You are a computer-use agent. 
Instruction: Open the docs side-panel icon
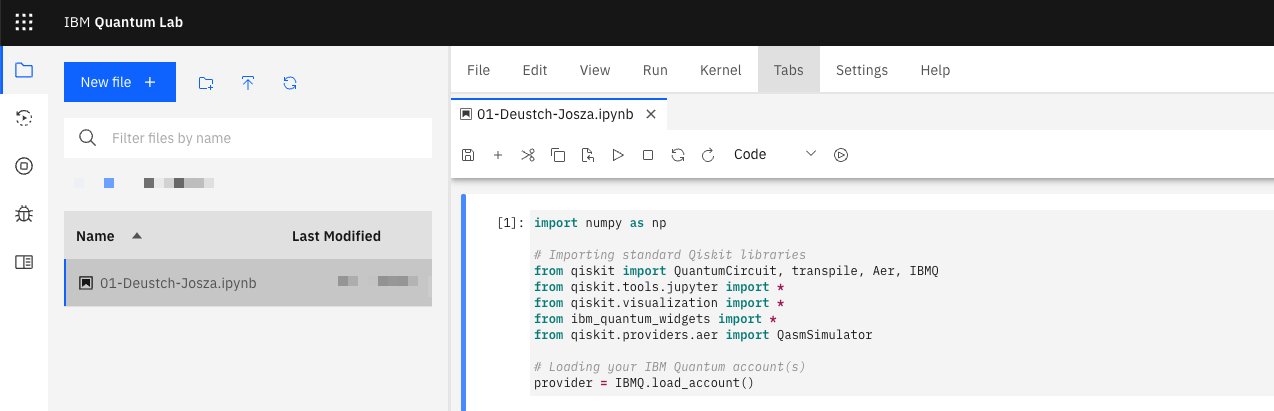tap(24, 262)
